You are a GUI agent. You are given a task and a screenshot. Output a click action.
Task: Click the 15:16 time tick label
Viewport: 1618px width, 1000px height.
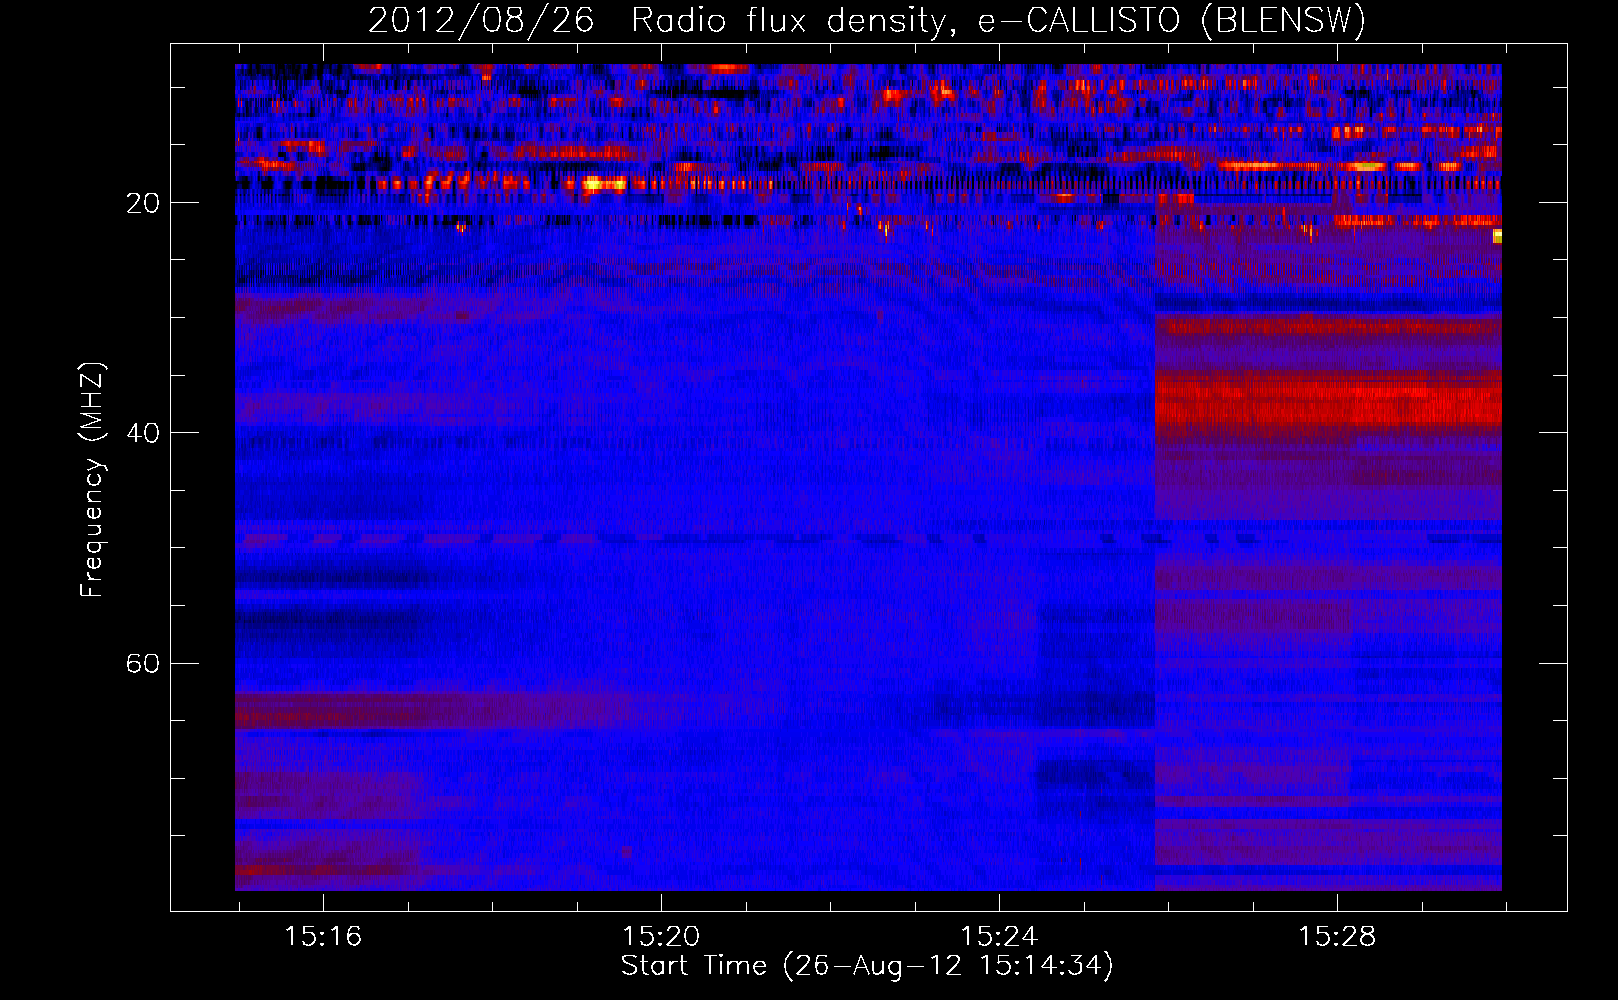323,936
